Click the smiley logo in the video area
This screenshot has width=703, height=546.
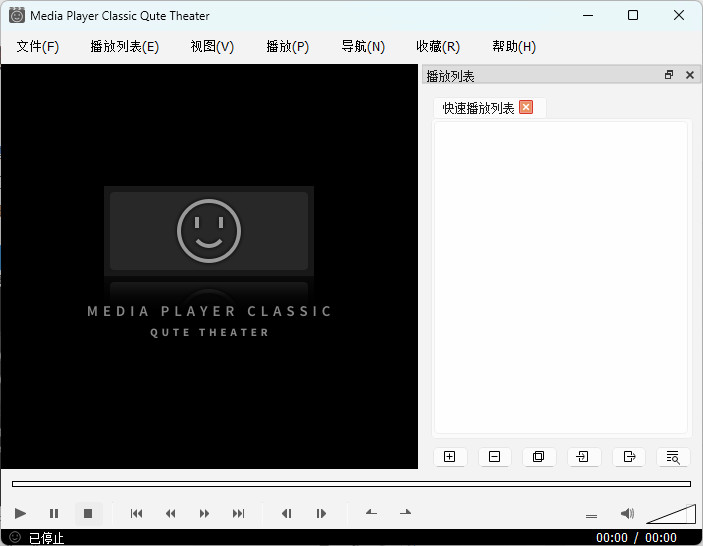pos(209,230)
